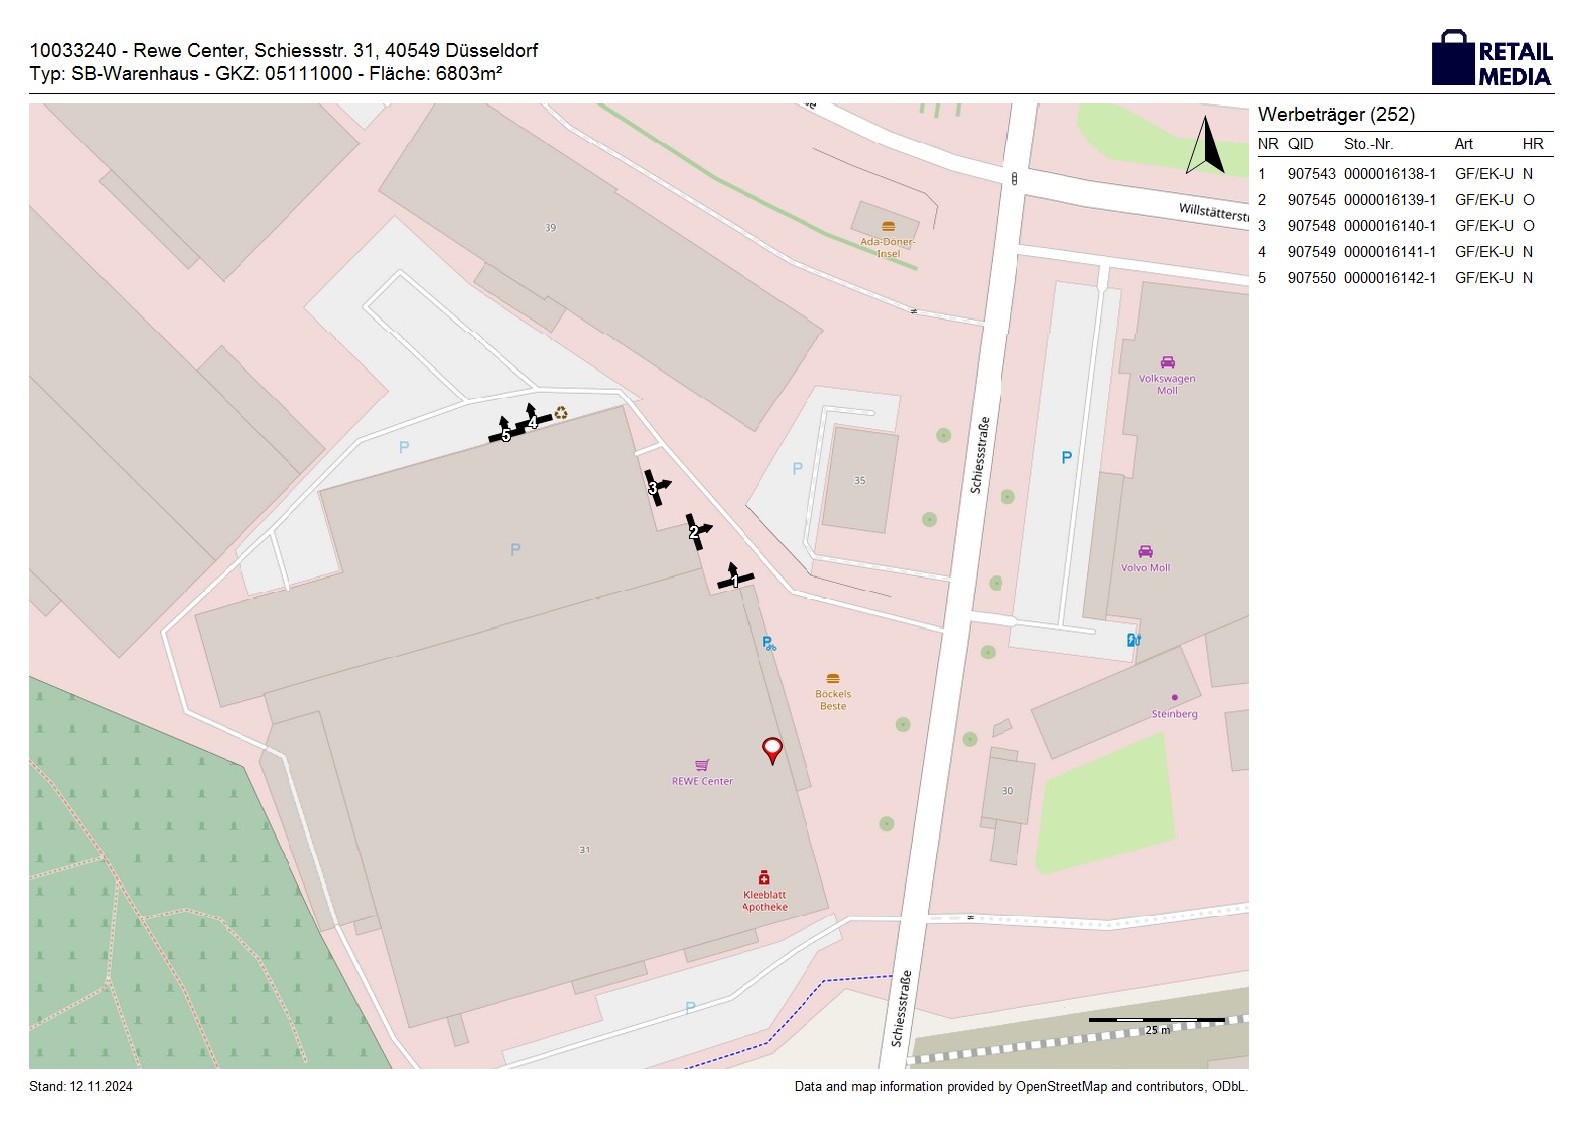Select billboard marker number 2
Image resolution: width=1587 pixels, height=1123 pixels.
[x=696, y=531]
